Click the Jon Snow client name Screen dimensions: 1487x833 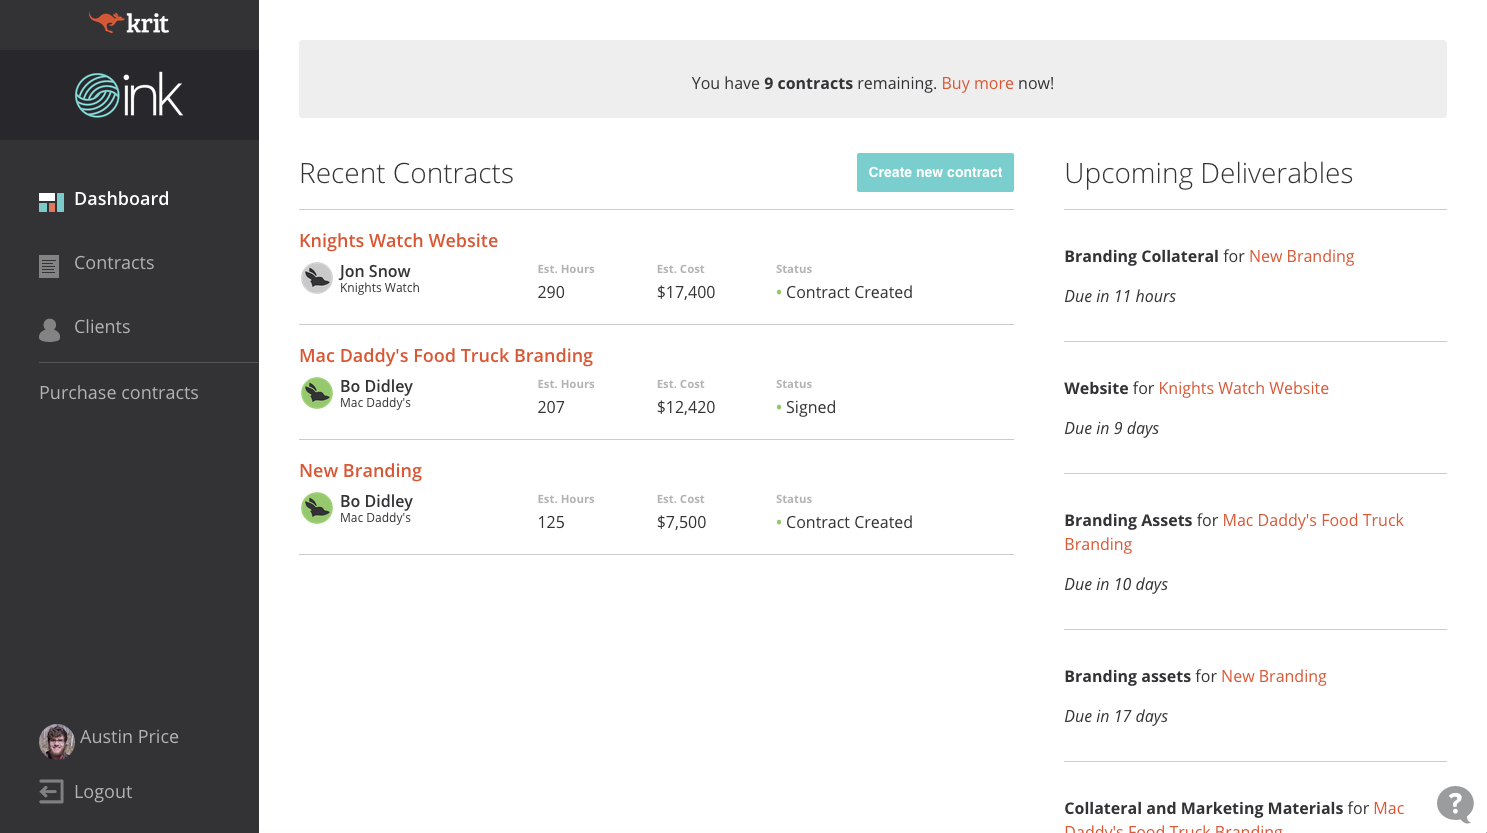[375, 271]
